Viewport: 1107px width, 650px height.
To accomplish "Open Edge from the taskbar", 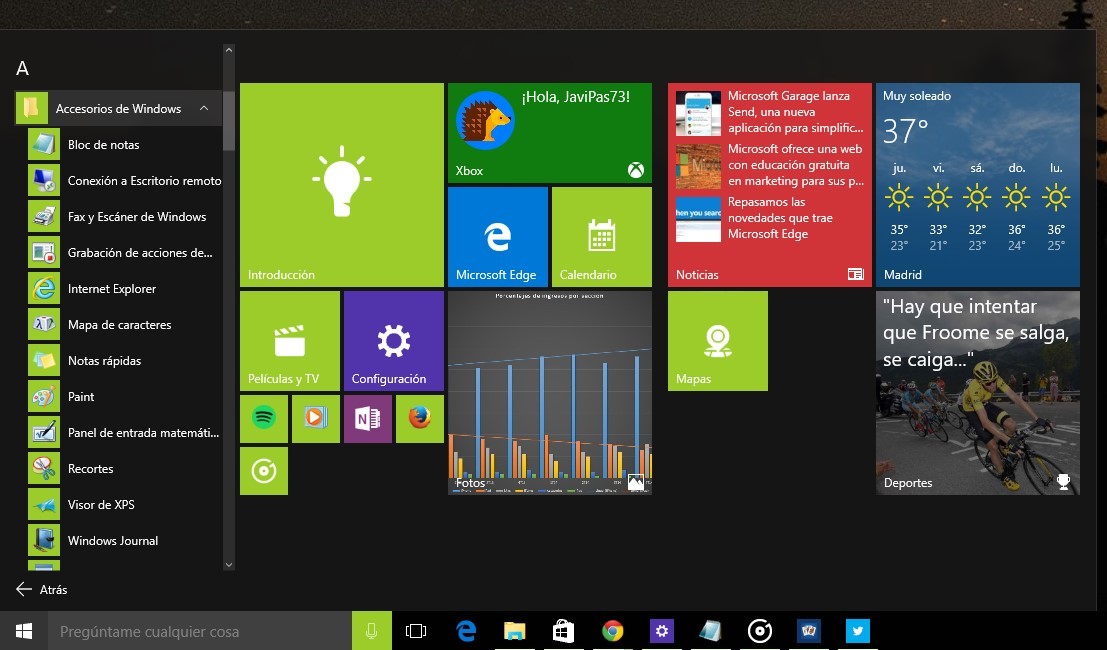I will [x=466, y=631].
